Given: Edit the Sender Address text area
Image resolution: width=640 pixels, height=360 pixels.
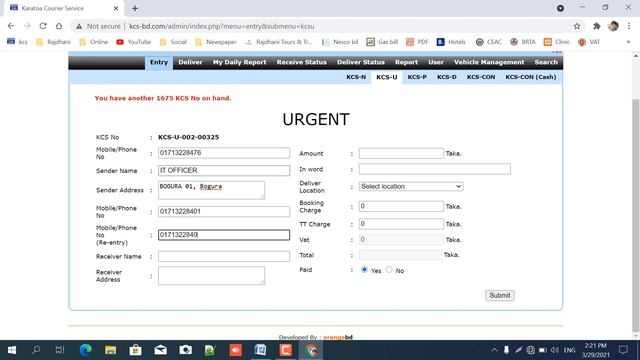Looking at the screenshot, I should [211, 190].
